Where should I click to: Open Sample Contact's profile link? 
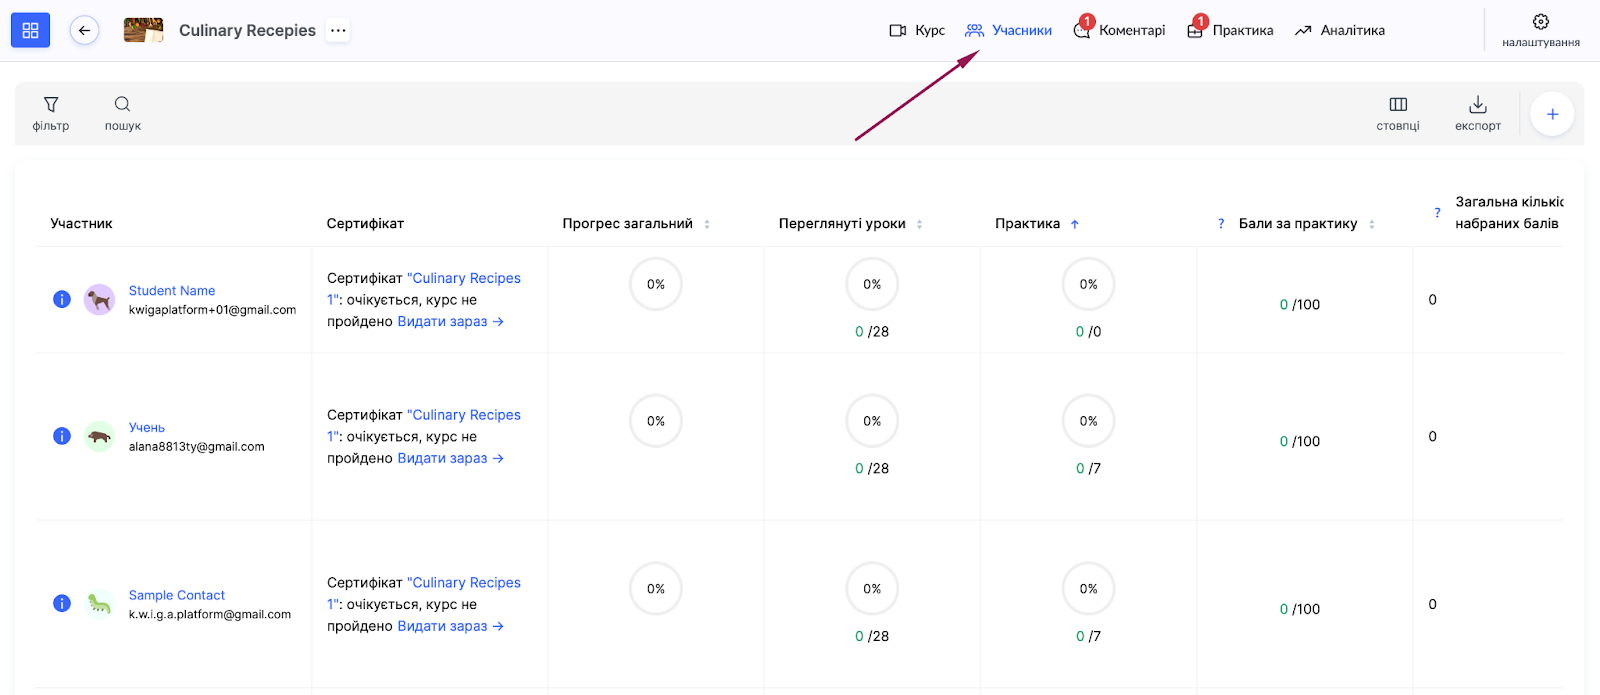point(177,595)
